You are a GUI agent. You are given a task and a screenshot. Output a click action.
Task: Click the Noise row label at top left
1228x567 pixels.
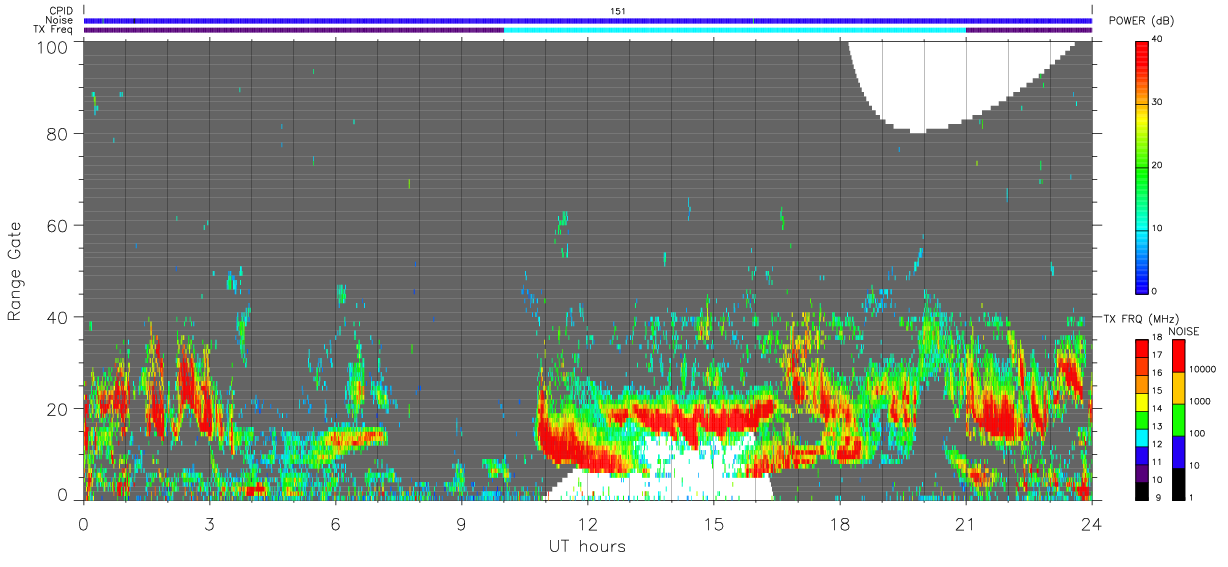pyautogui.click(x=59, y=20)
